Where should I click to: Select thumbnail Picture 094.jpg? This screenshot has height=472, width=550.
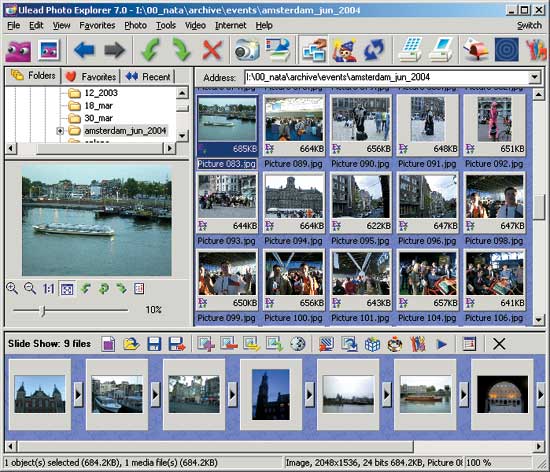click(x=294, y=202)
